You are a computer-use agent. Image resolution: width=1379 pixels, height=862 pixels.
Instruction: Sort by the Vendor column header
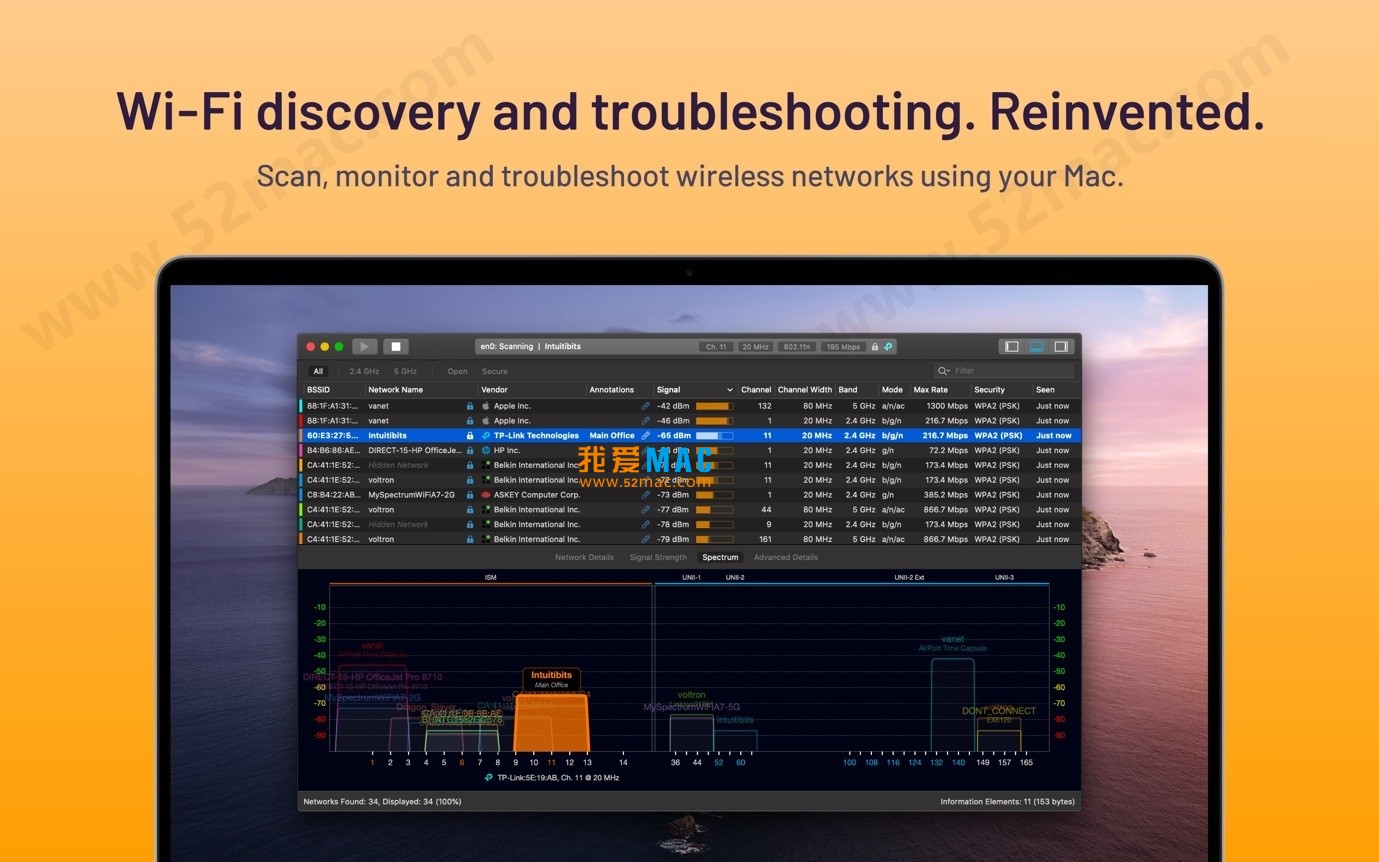pyautogui.click(x=494, y=390)
